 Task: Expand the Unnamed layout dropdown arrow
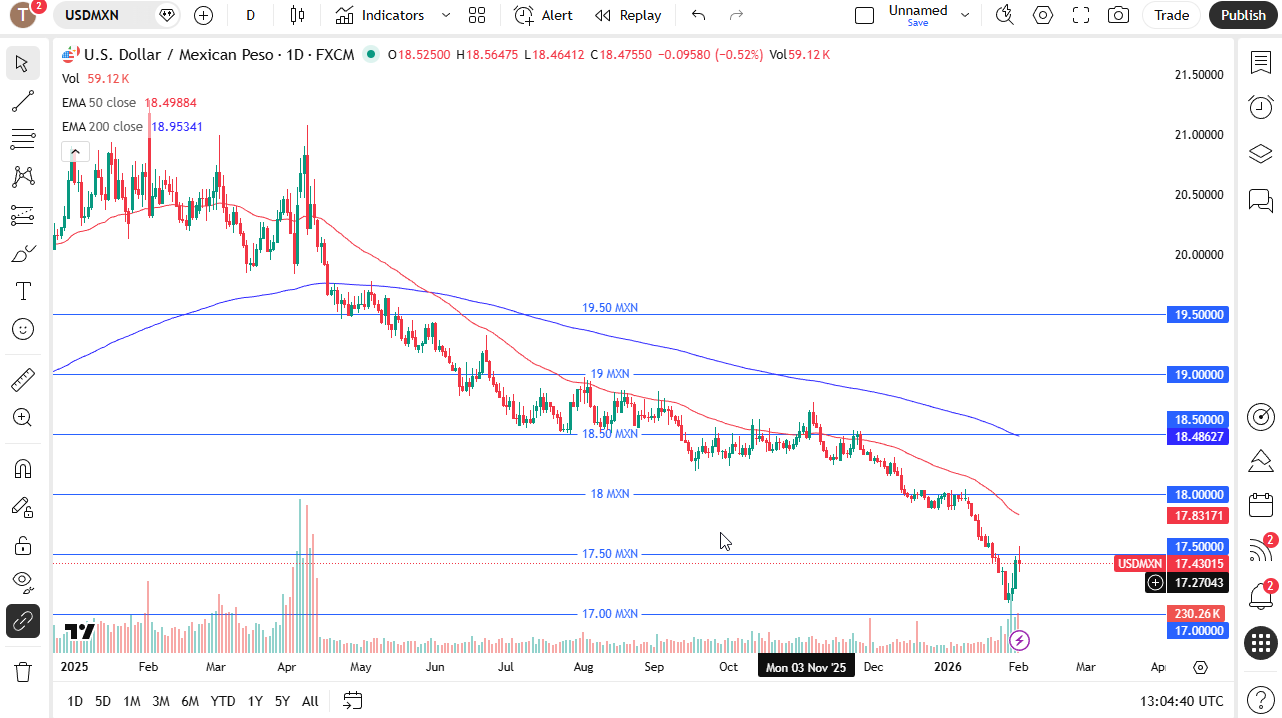pyautogui.click(x=965, y=15)
